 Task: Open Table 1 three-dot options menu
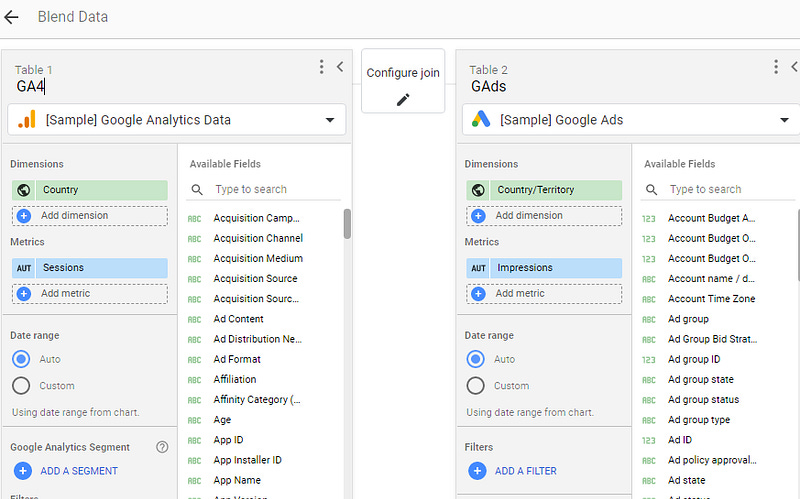click(x=321, y=67)
